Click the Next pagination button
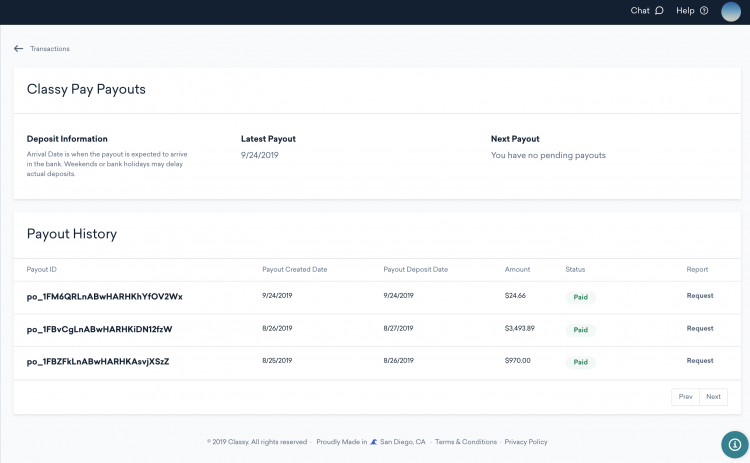Image resolution: width=750 pixels, height=463 pixels. coord(713,397)
